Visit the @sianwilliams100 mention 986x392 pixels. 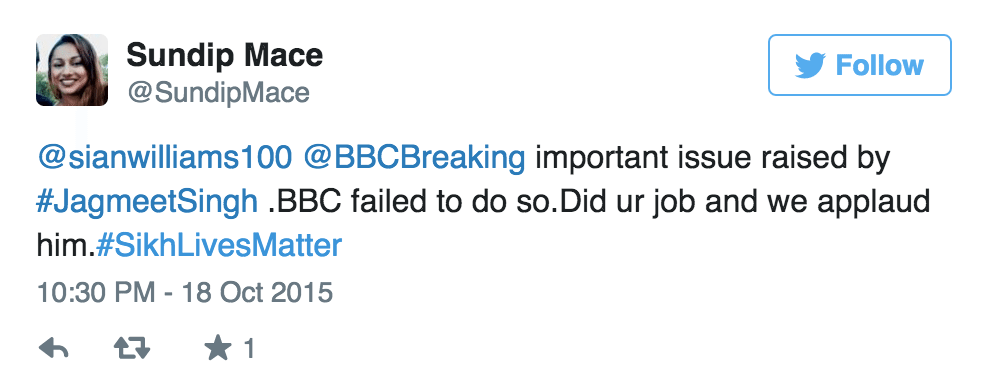tap(164, 159)
